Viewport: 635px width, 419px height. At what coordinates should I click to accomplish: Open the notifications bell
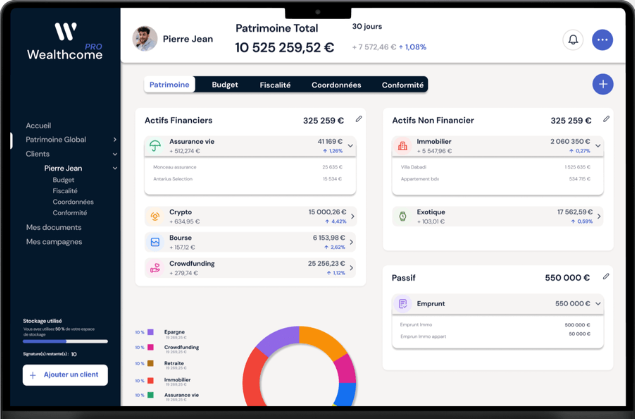(x=573, y=40)
